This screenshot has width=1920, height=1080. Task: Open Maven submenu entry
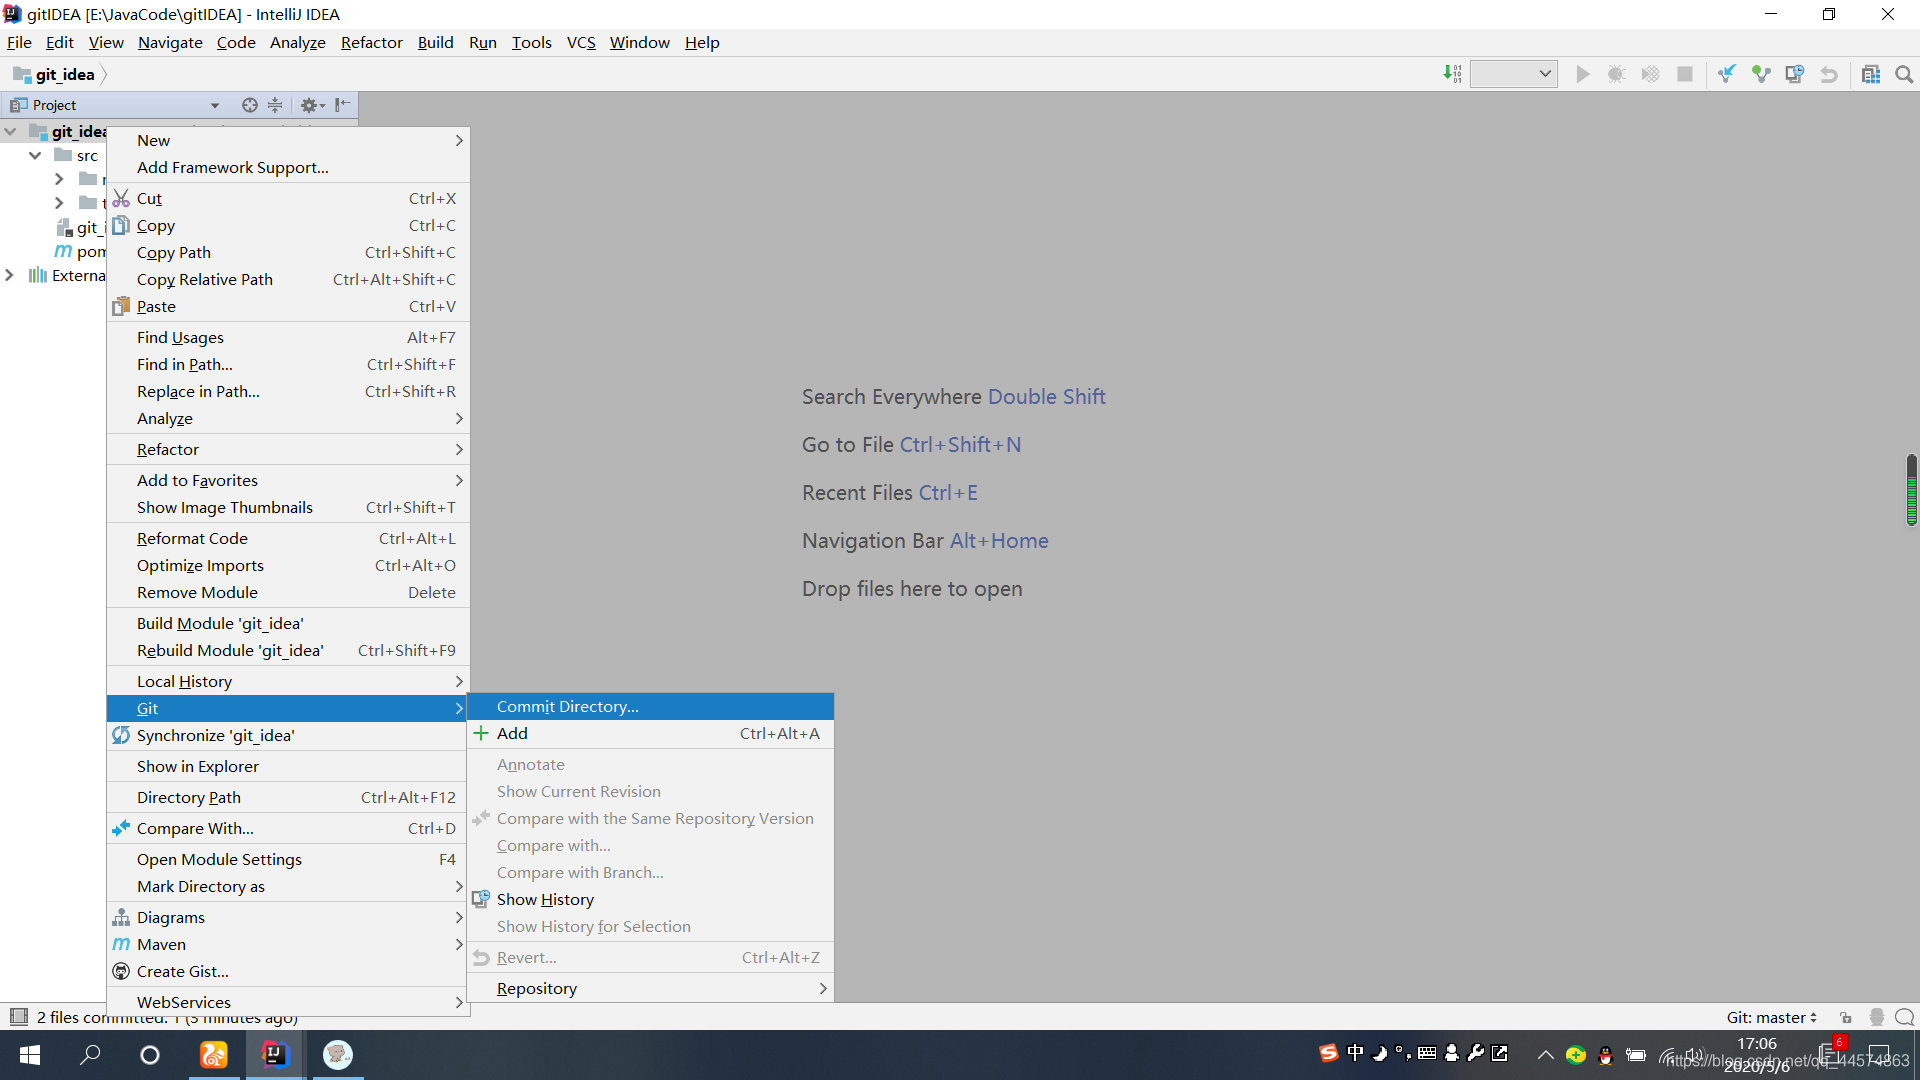pos(288,944)
